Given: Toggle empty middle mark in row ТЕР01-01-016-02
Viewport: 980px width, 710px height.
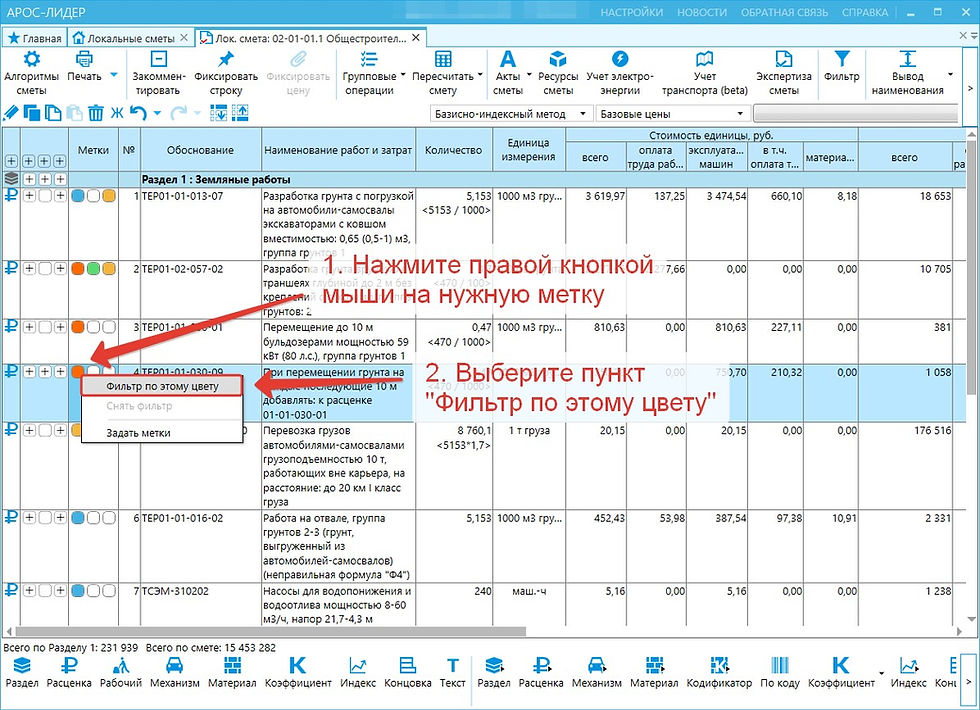Looking at the screenshot, I should pos(93,518).
